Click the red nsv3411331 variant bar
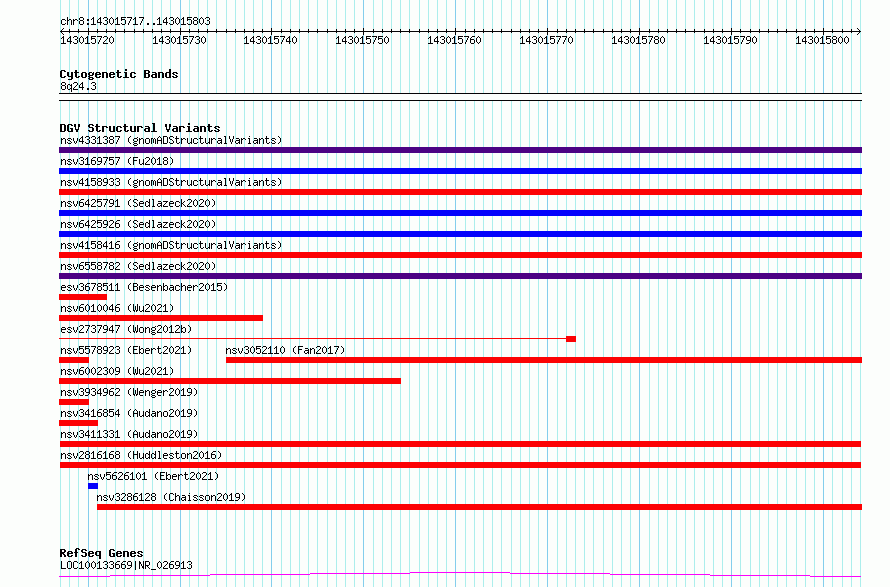890x587 pixels. coord(460,444)
